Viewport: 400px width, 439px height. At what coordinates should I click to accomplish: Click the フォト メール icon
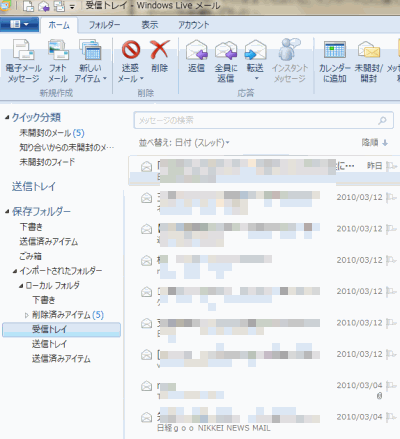[58, 49]
